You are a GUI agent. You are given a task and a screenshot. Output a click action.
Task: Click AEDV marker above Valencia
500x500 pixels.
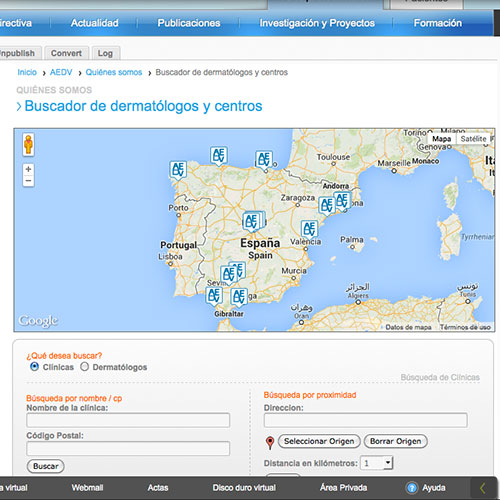point(309,229)
